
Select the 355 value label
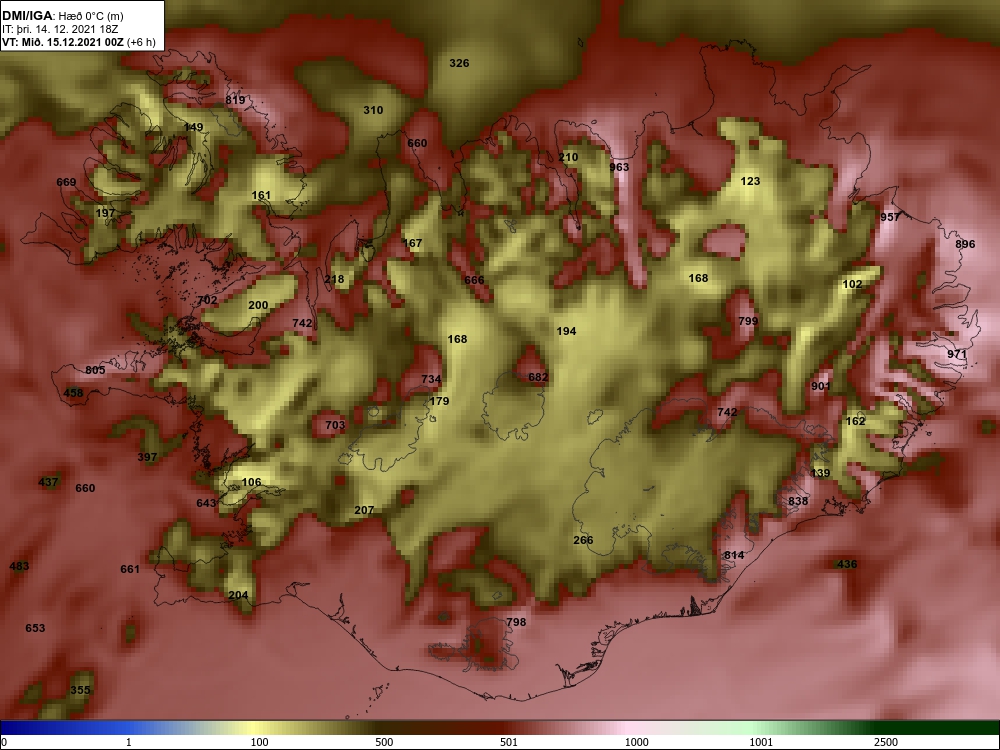(x=80, y=689)
